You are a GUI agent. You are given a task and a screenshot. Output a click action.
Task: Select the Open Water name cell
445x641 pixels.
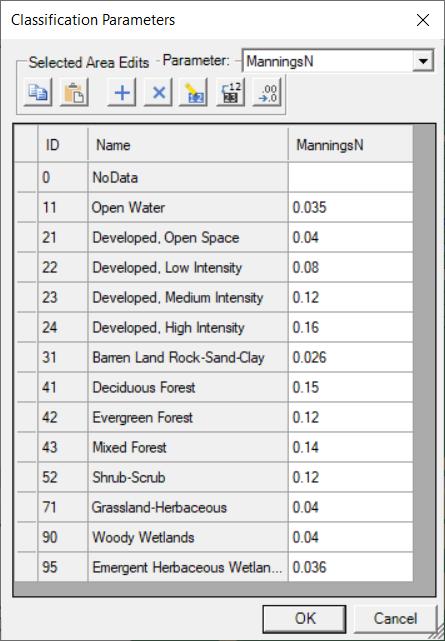[x=188, y=207]
